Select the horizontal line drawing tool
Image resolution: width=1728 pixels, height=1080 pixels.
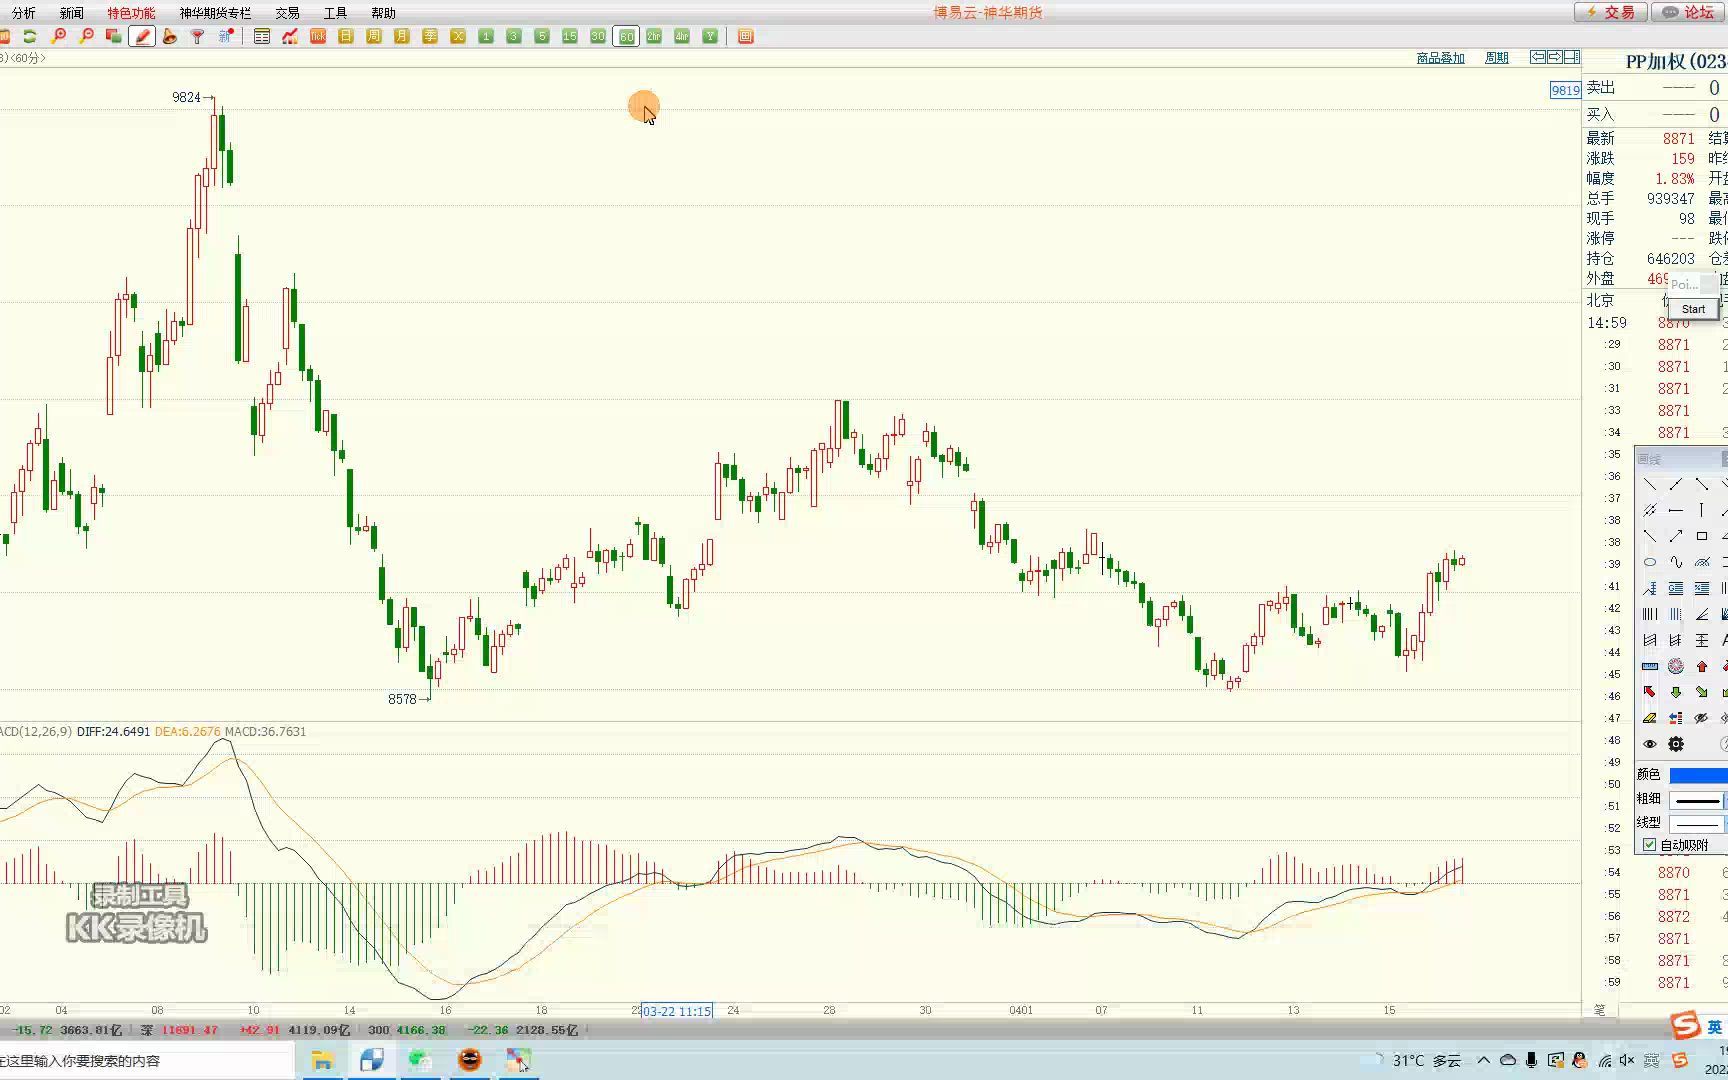(1676, 510)
